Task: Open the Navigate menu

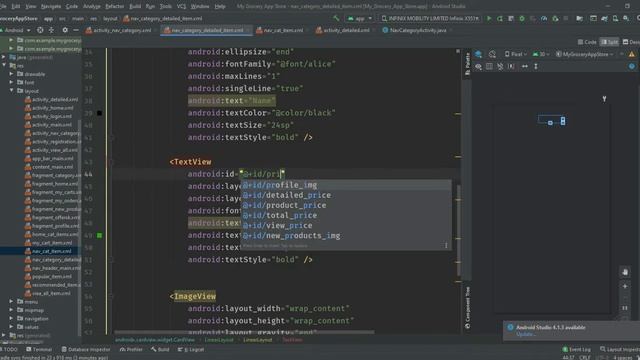Action: (x=51, y=6)
